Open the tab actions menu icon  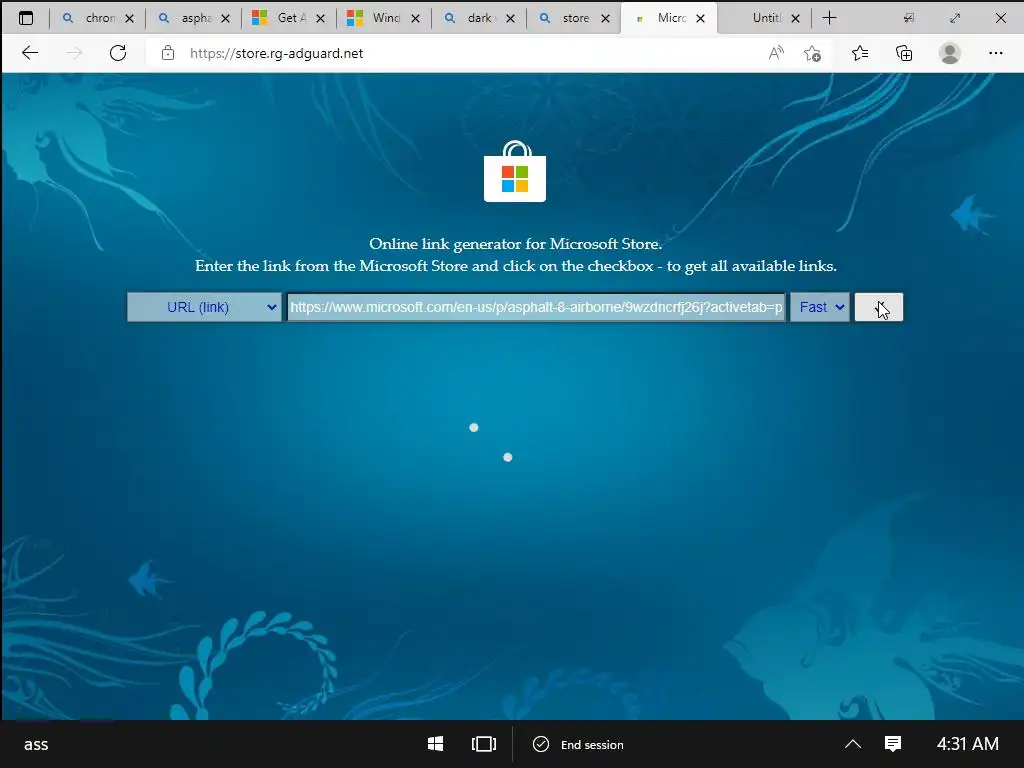pyautogui.click(x=25, y=18)
